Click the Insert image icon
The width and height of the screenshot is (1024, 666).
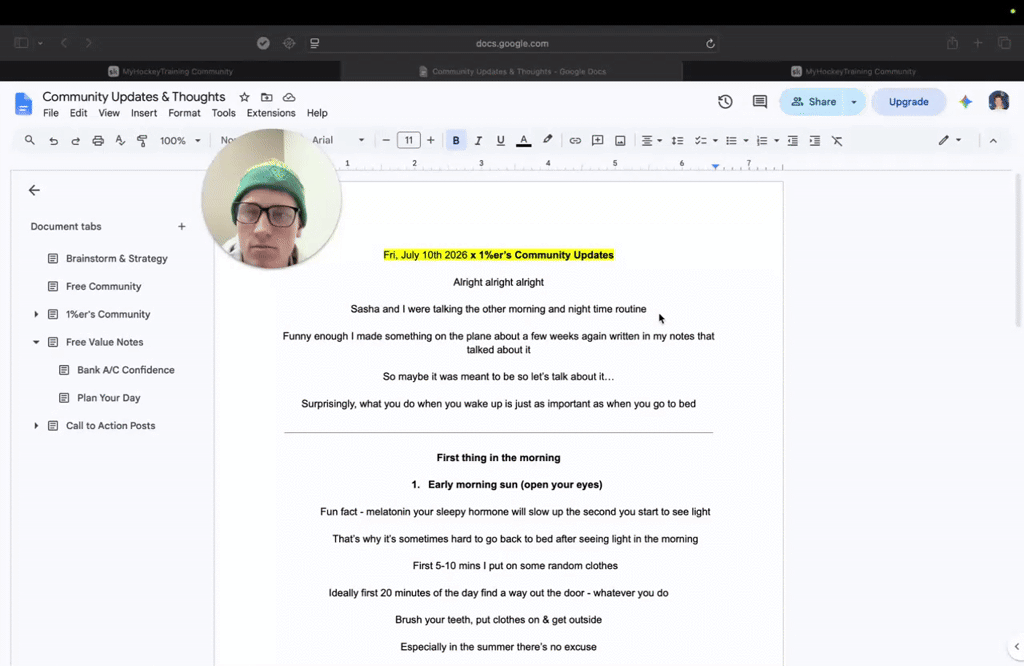click(x=620, y=140)
